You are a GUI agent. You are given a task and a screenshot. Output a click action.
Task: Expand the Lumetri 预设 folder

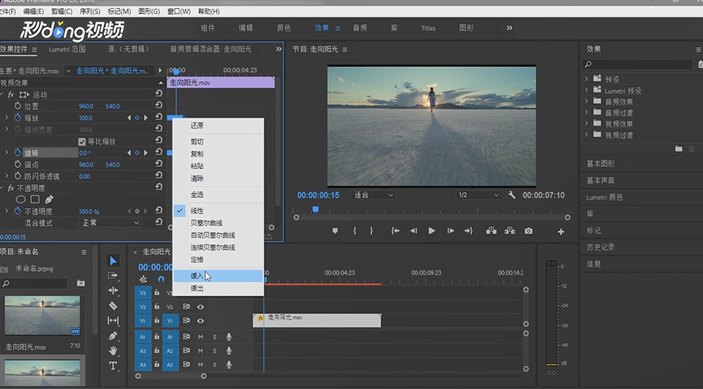[586, 90]
